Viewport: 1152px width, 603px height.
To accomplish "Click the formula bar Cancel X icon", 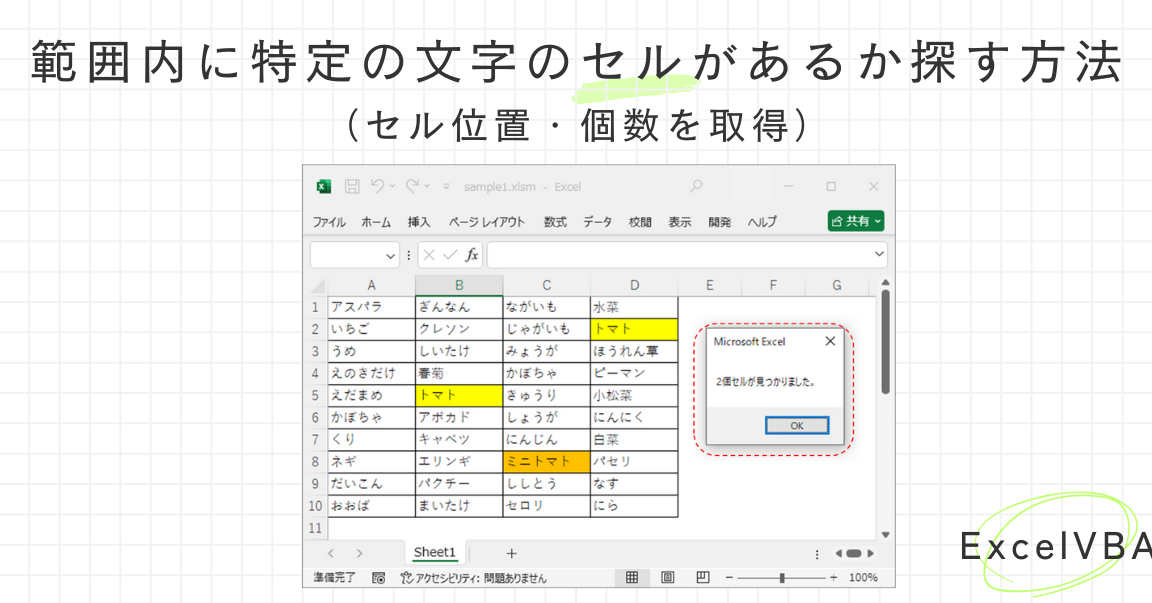I will click(430, 255).
